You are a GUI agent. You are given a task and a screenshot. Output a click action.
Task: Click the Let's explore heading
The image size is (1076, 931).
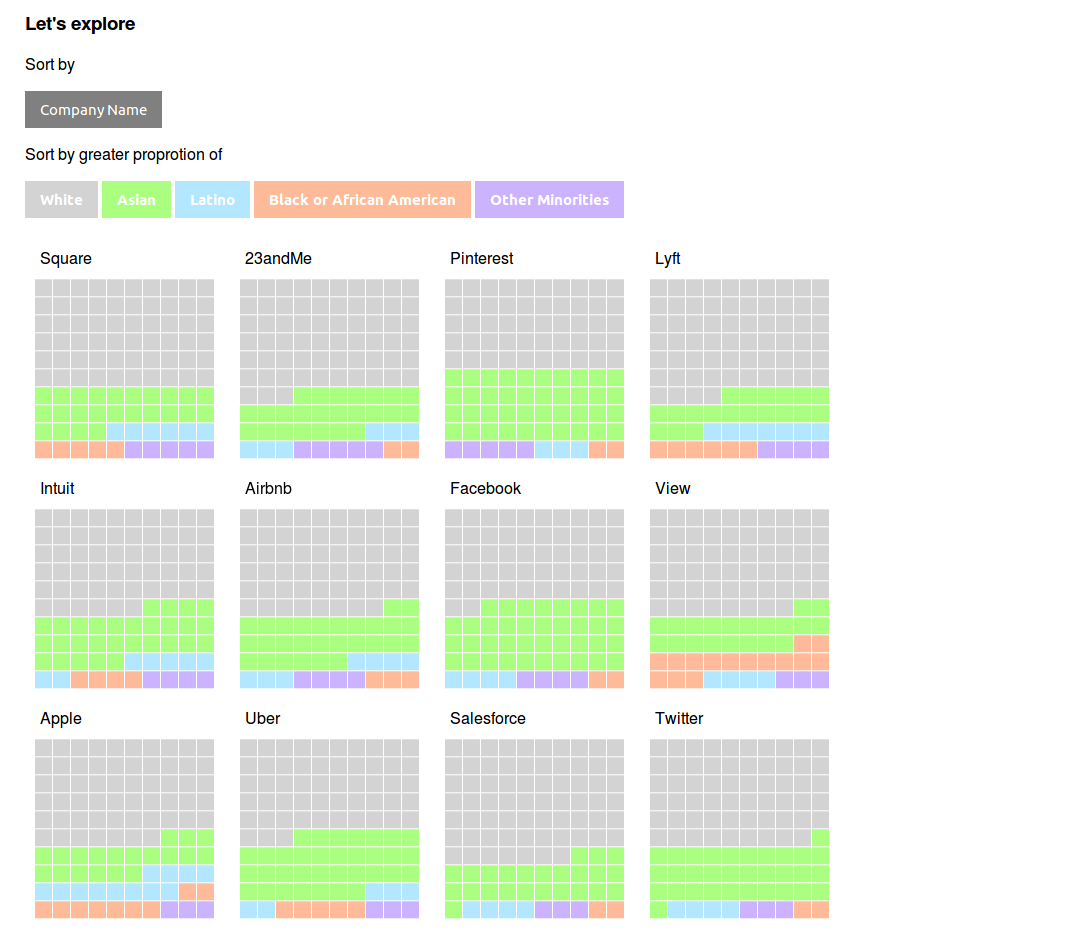click(x=80, y=24)
